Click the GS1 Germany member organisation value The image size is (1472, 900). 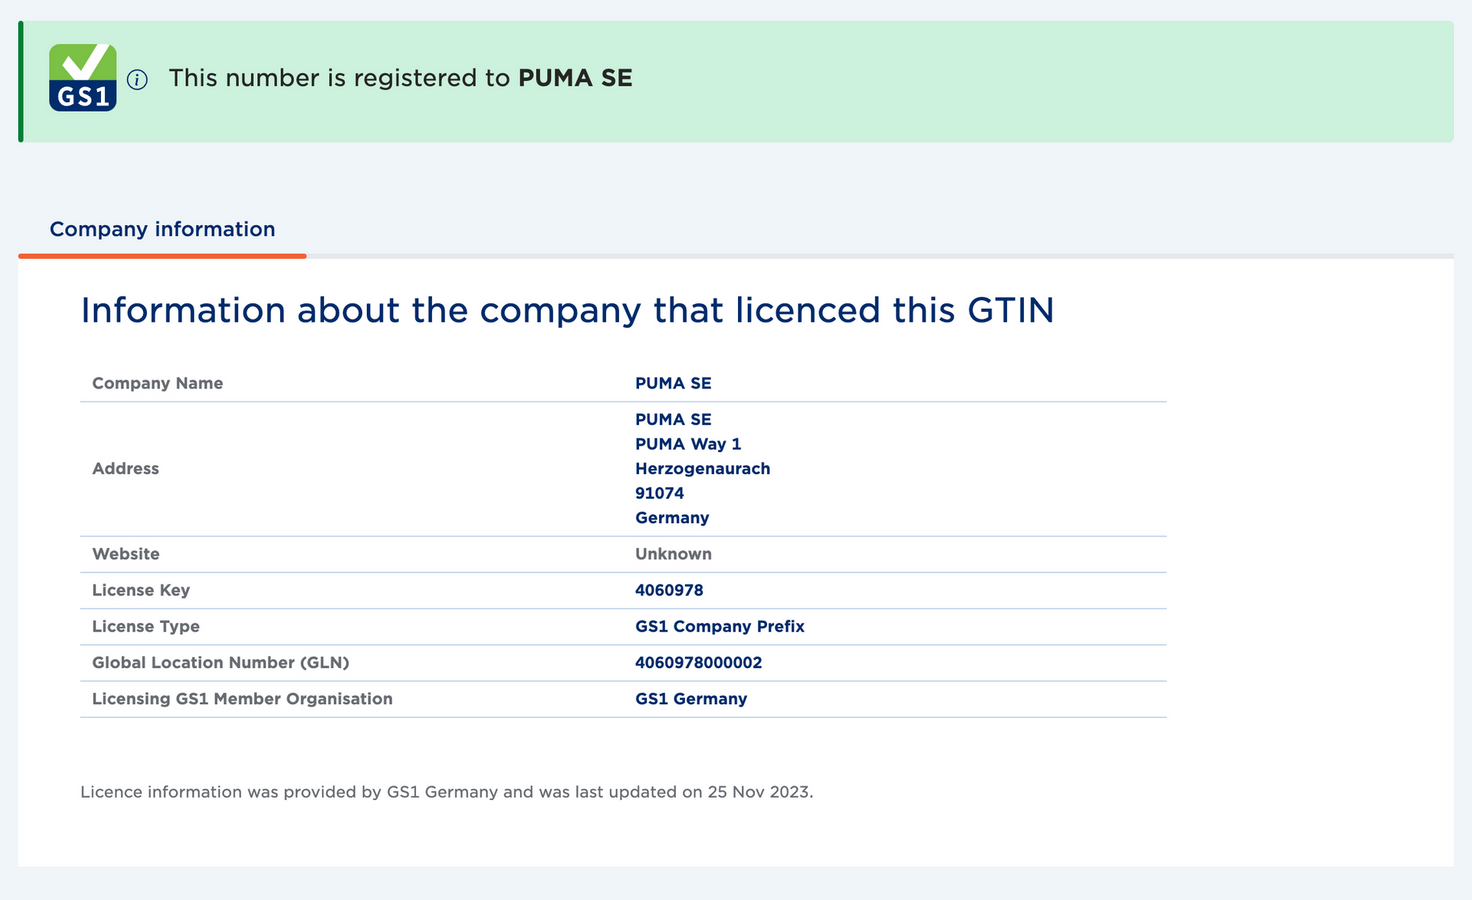coord(691,699)
